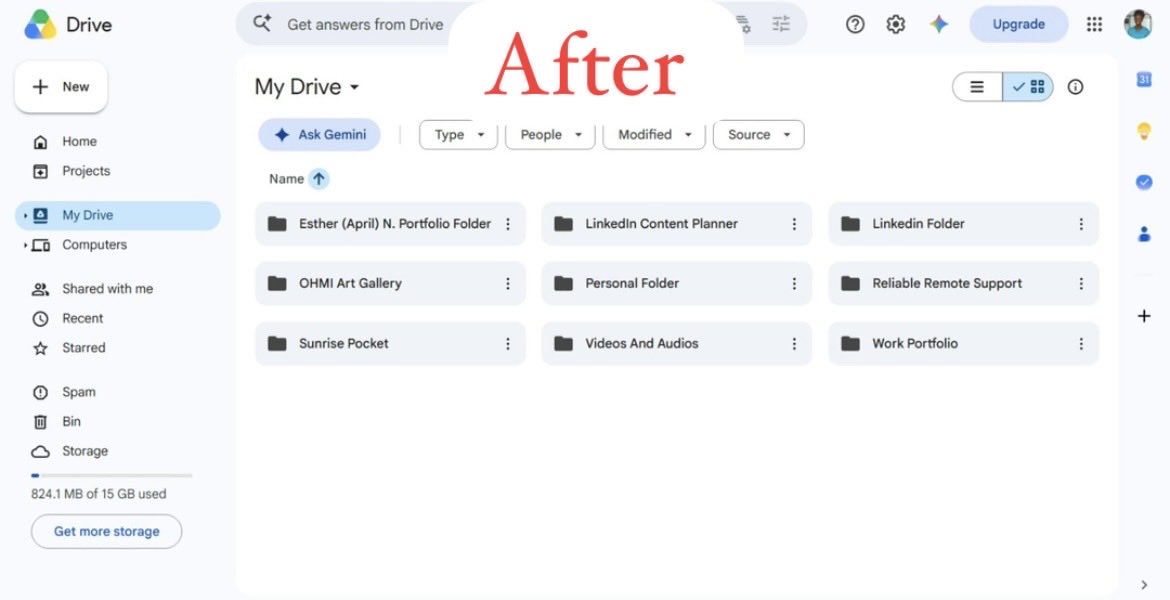Open the Google Drive logo home link
1170x600 pixels.
(68, 25)
